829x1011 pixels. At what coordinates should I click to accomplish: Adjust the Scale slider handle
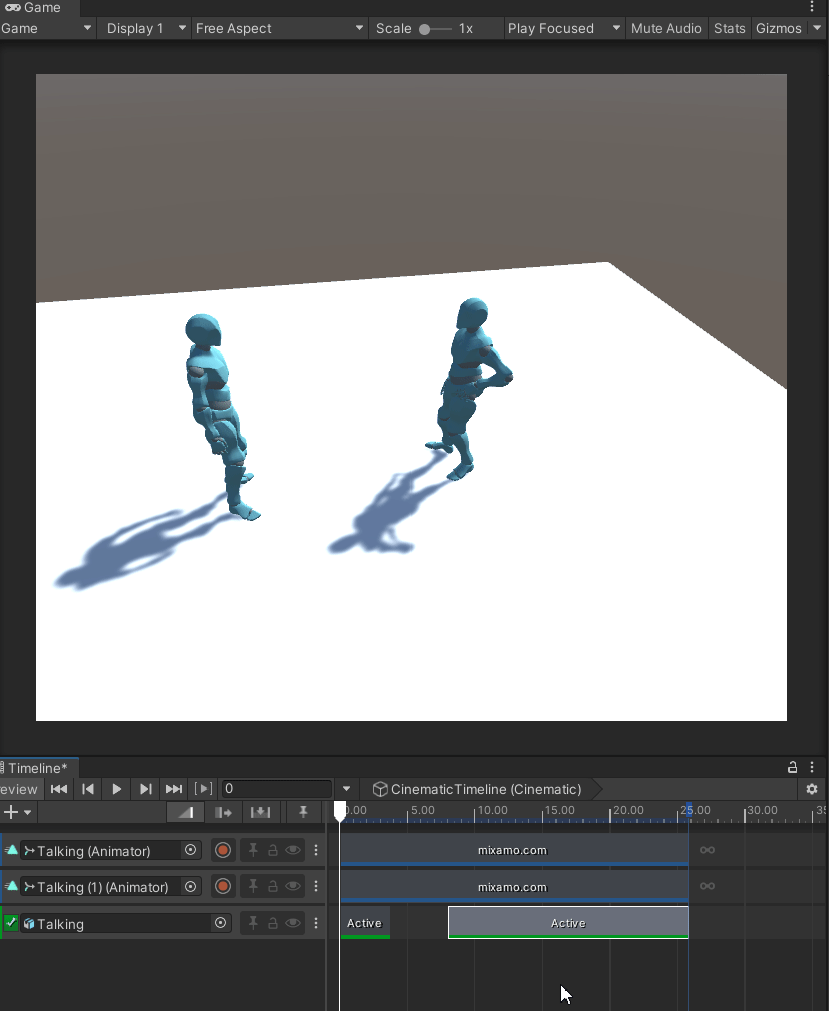point(425,29)
